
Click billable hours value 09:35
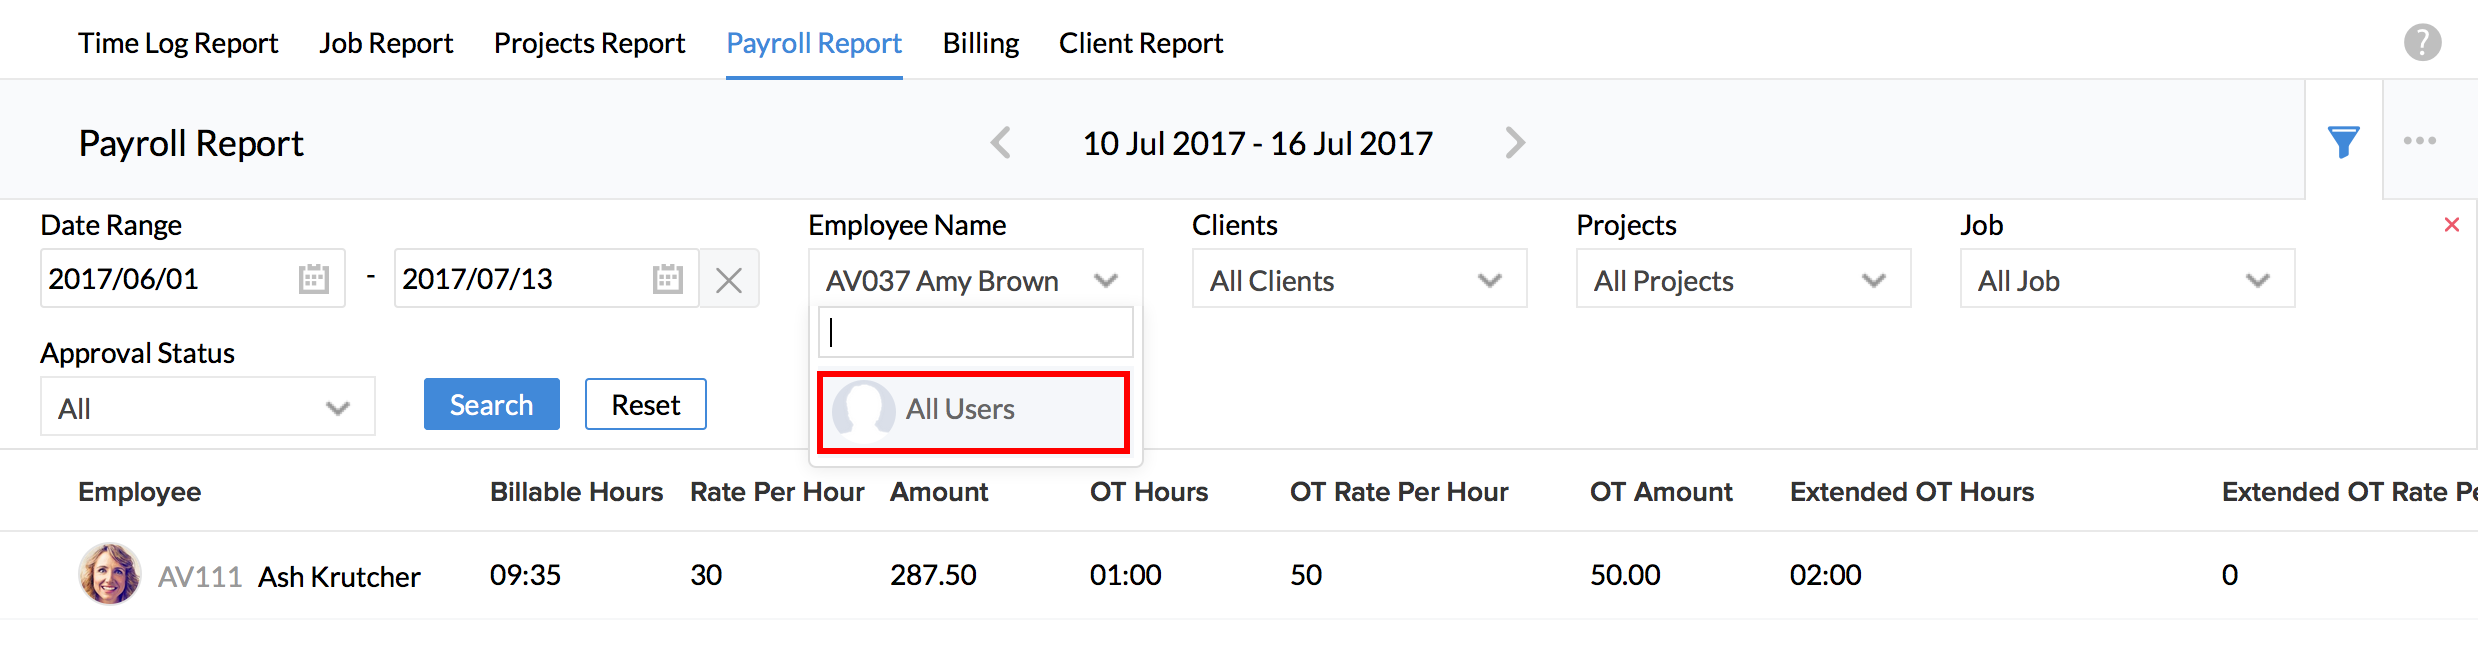525,575
